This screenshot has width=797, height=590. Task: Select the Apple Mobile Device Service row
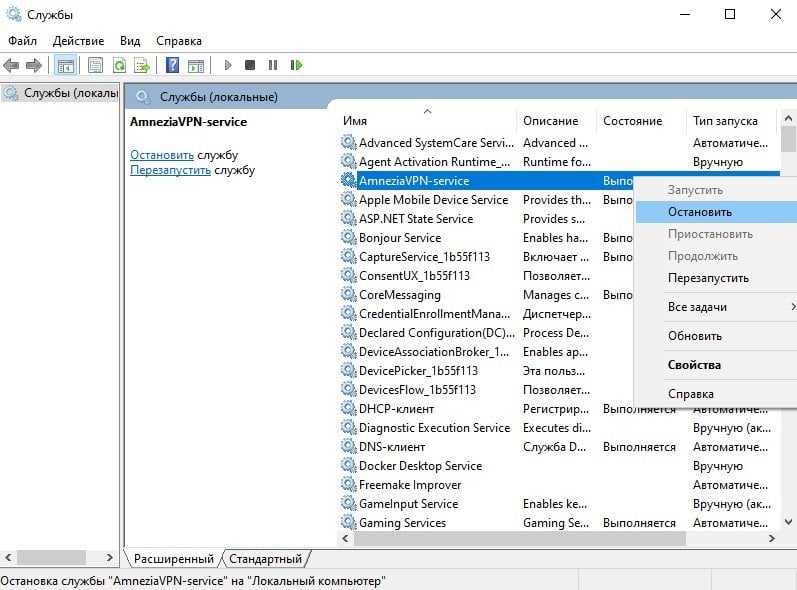pos(486,199)
